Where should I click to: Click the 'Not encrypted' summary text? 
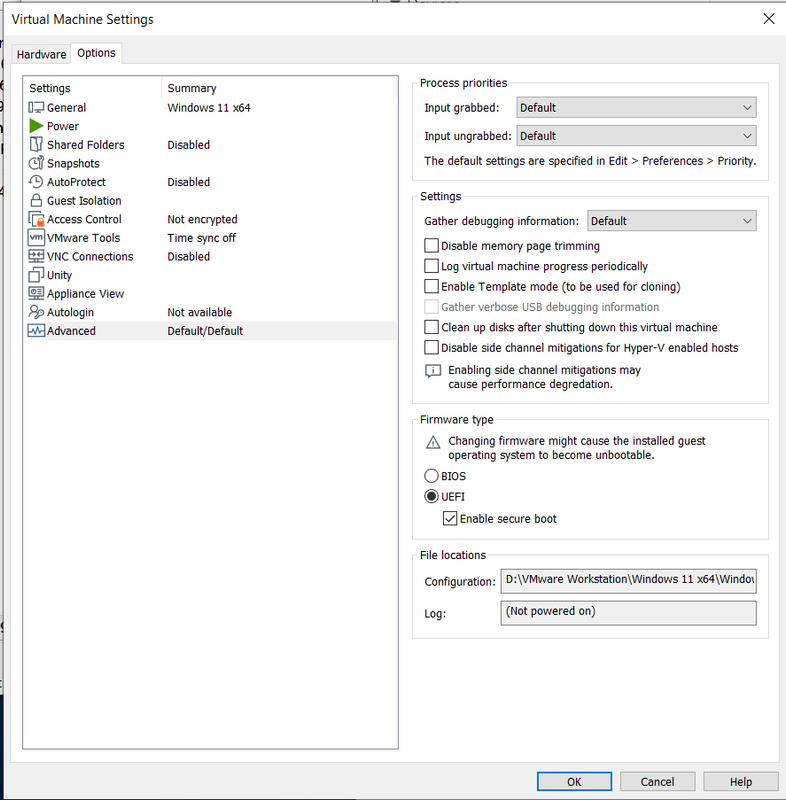[x=202, y=219]
